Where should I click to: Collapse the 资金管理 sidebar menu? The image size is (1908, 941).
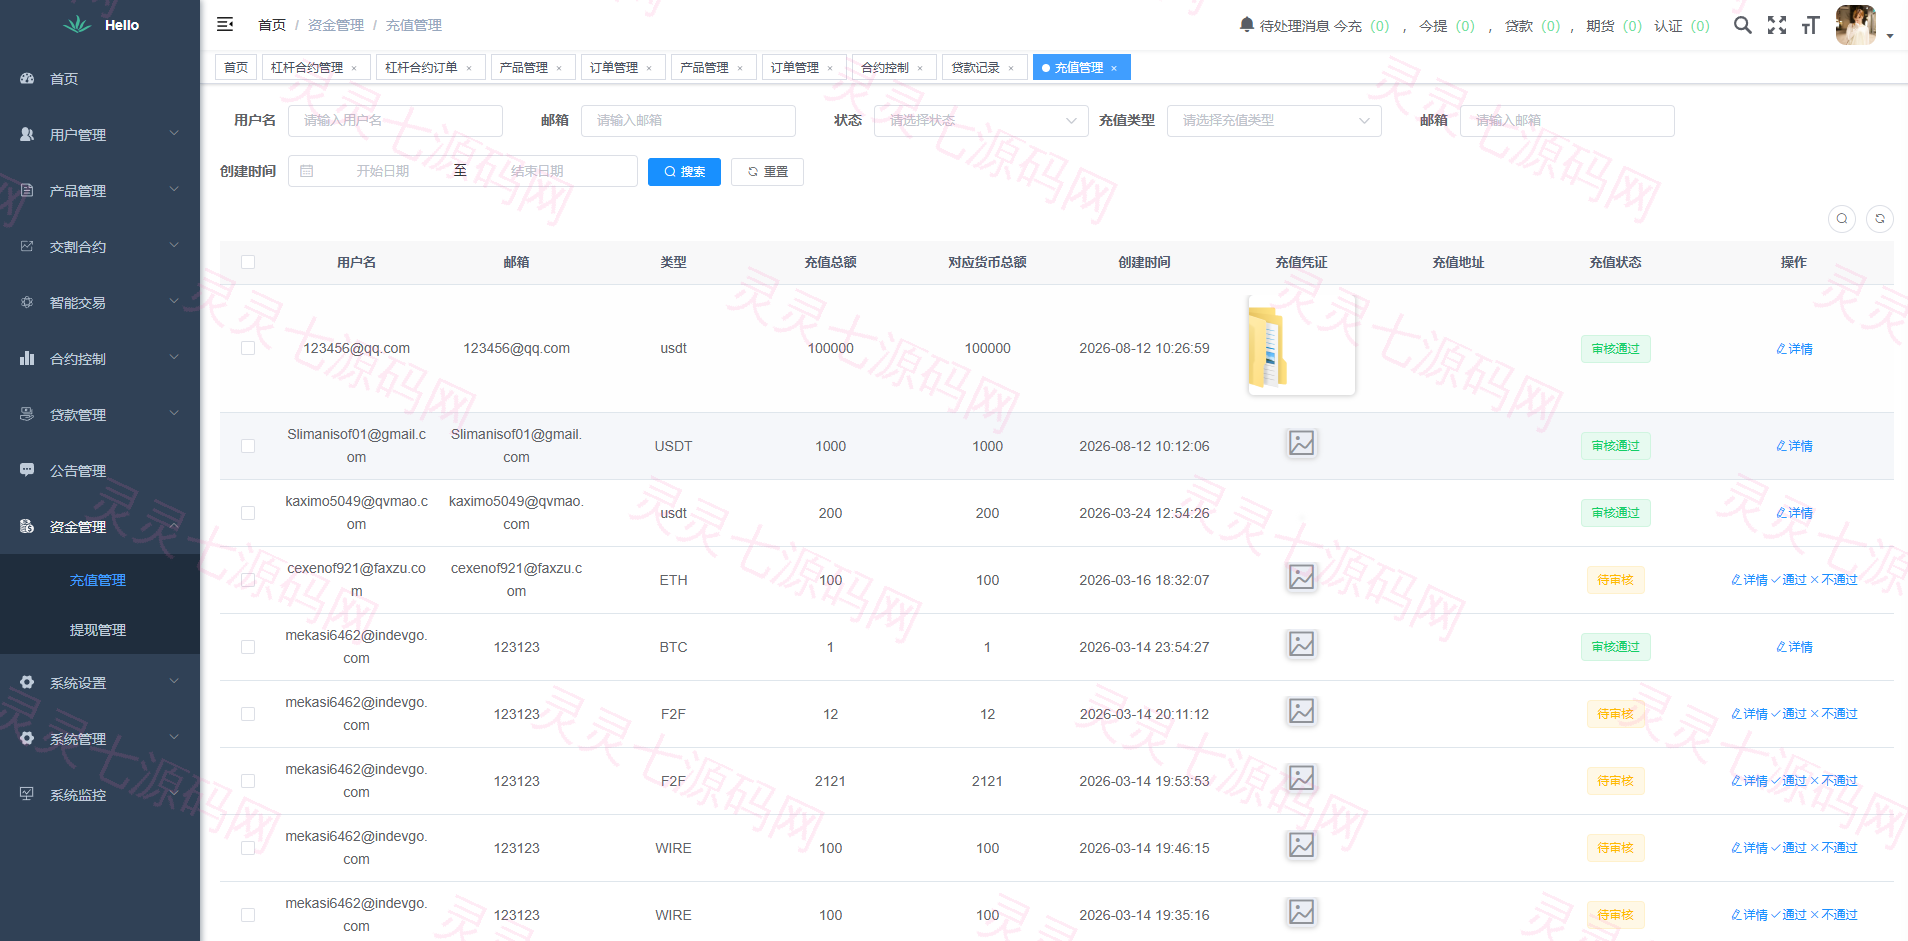(x=100, y=526)
